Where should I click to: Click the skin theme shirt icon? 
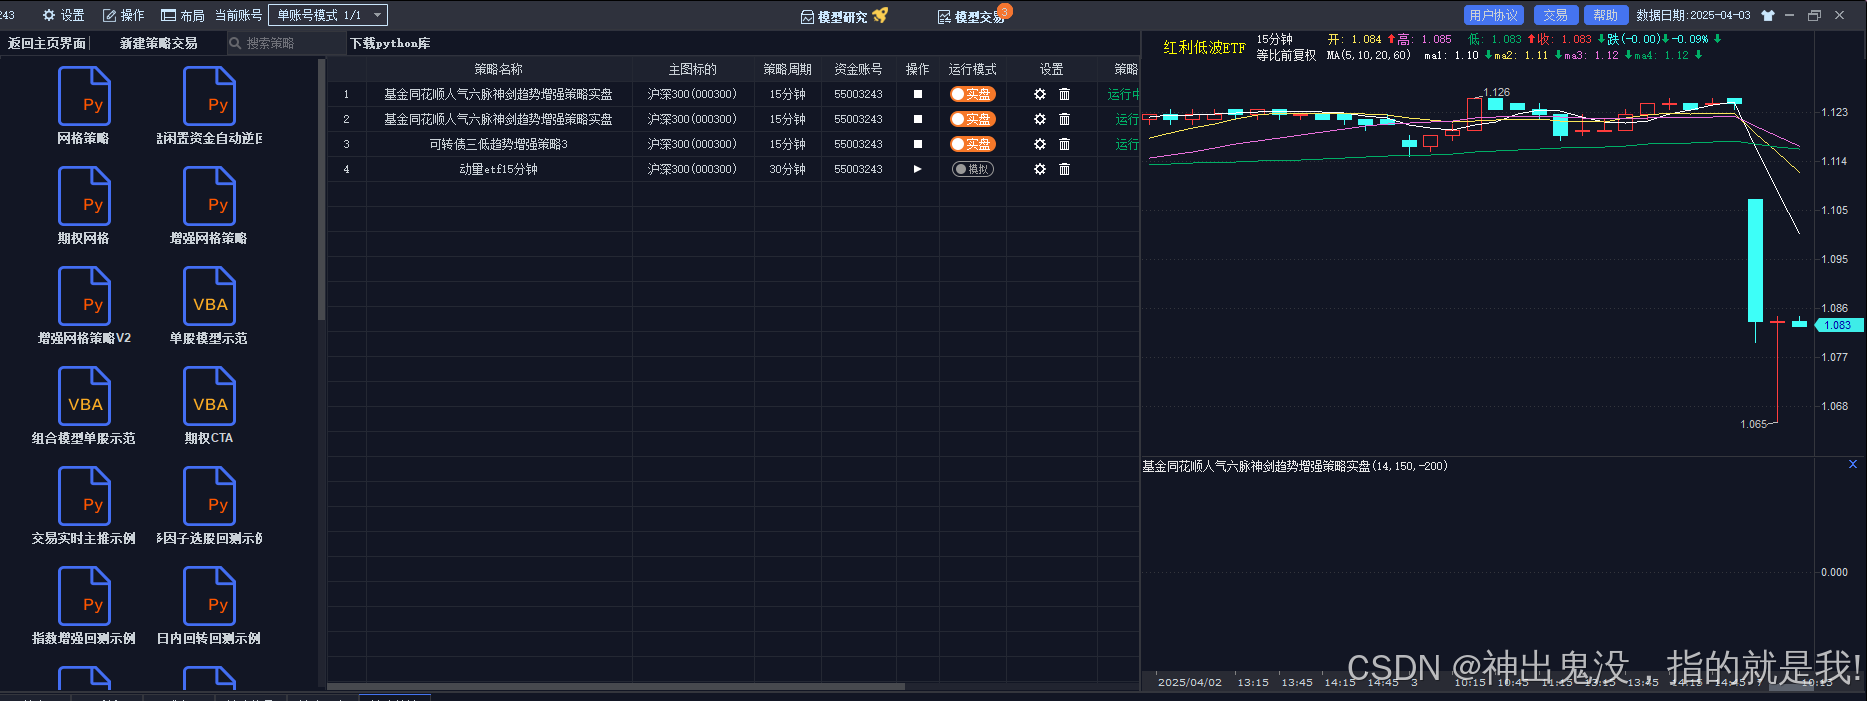[x=1768, y=15]
